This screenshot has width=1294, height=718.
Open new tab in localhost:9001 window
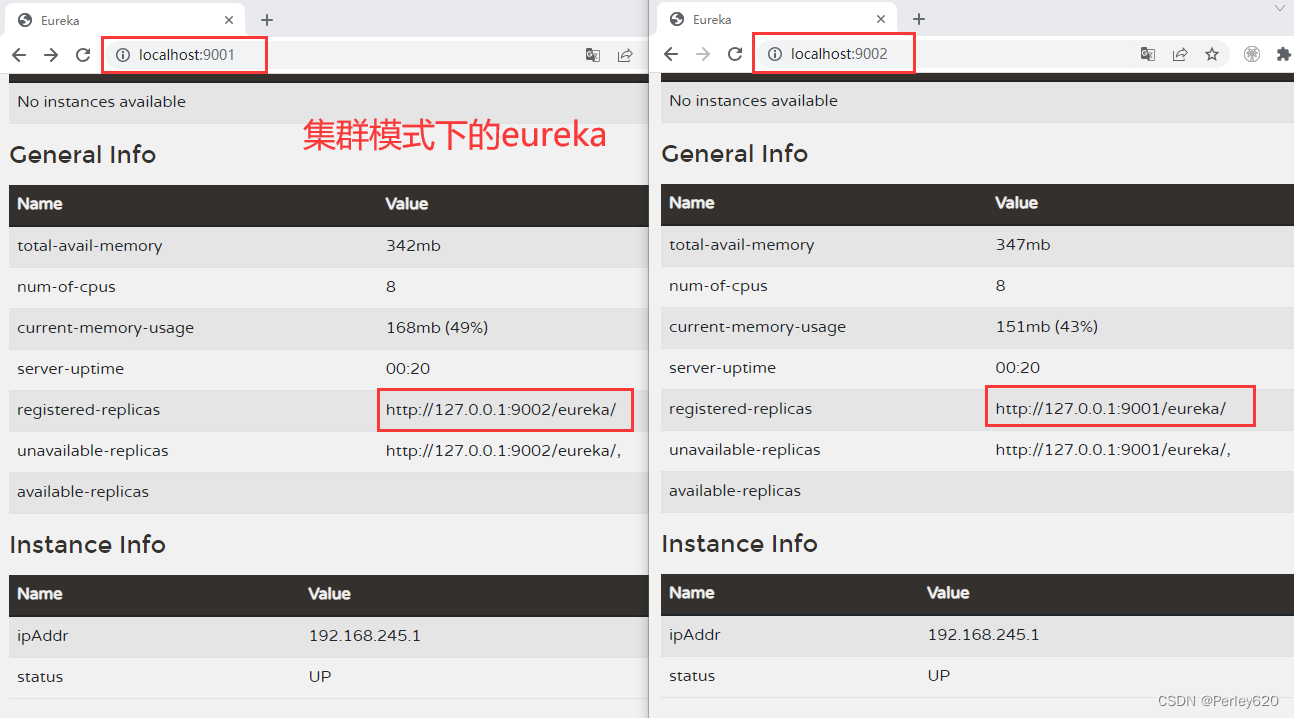[267, 20]
